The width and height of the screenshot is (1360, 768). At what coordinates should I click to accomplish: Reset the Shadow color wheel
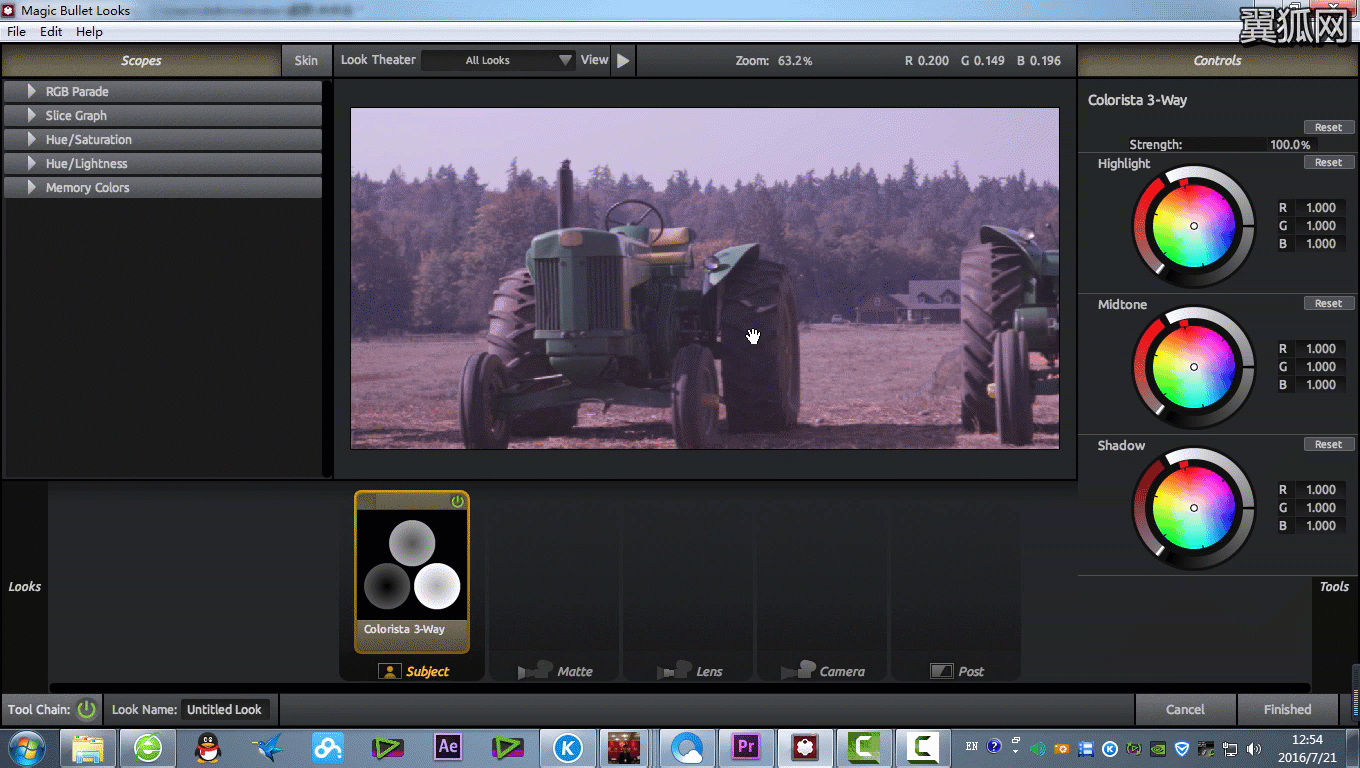pos(1328,444)
